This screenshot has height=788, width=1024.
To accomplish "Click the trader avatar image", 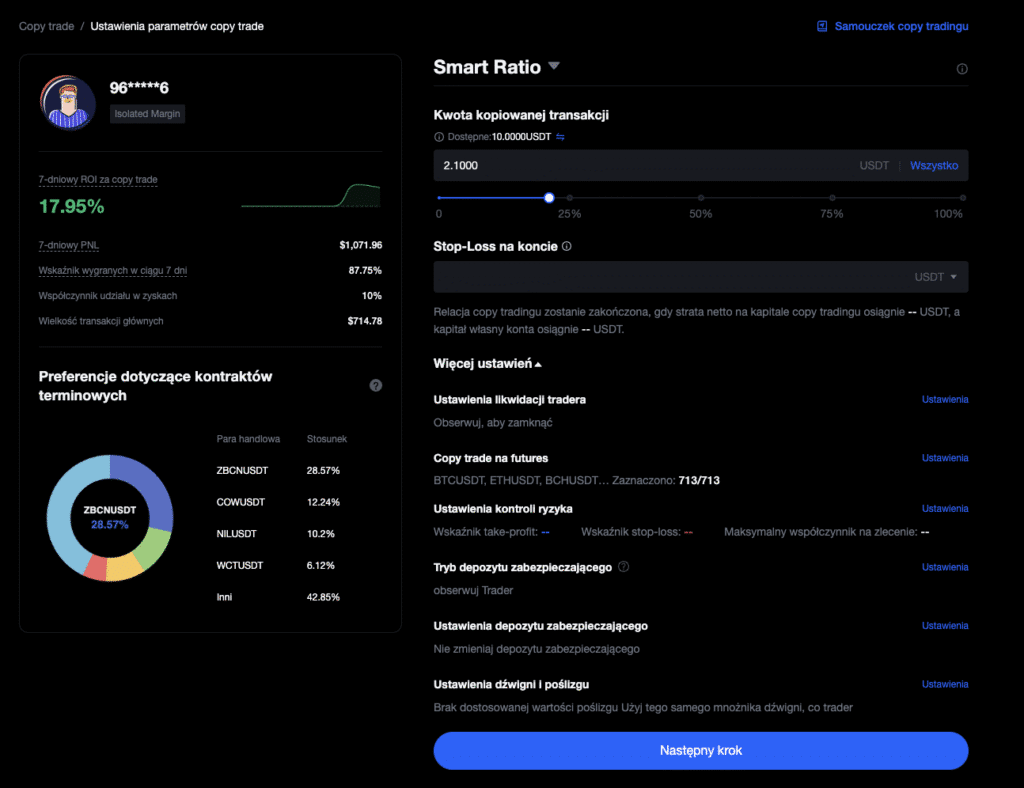I will click(x=68, y=102).
